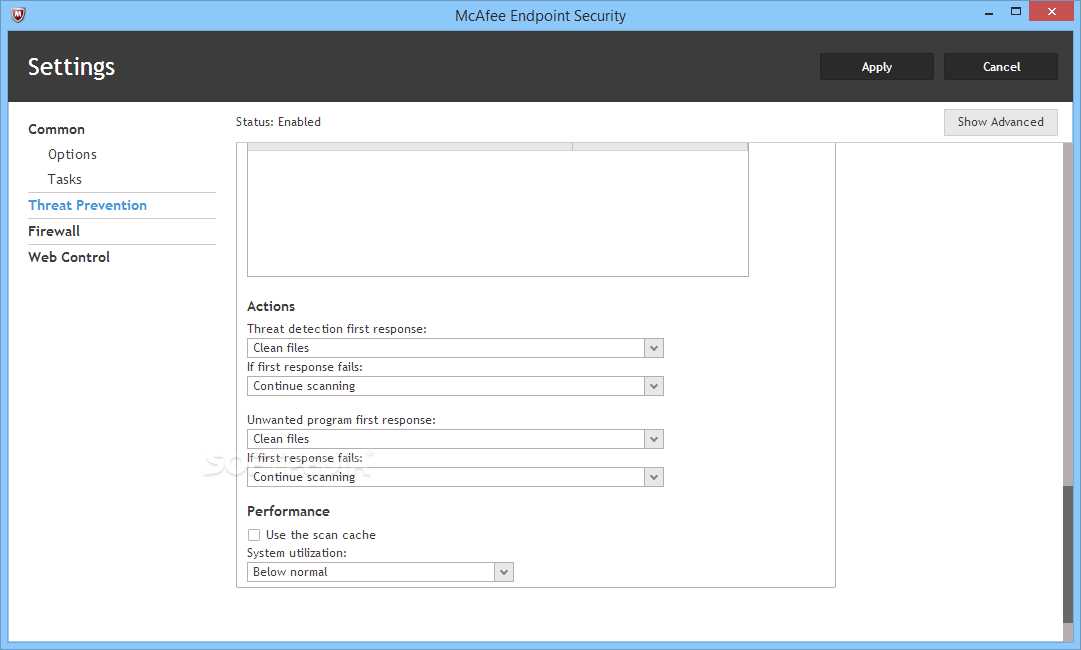Open the Common section

[57, 130]
